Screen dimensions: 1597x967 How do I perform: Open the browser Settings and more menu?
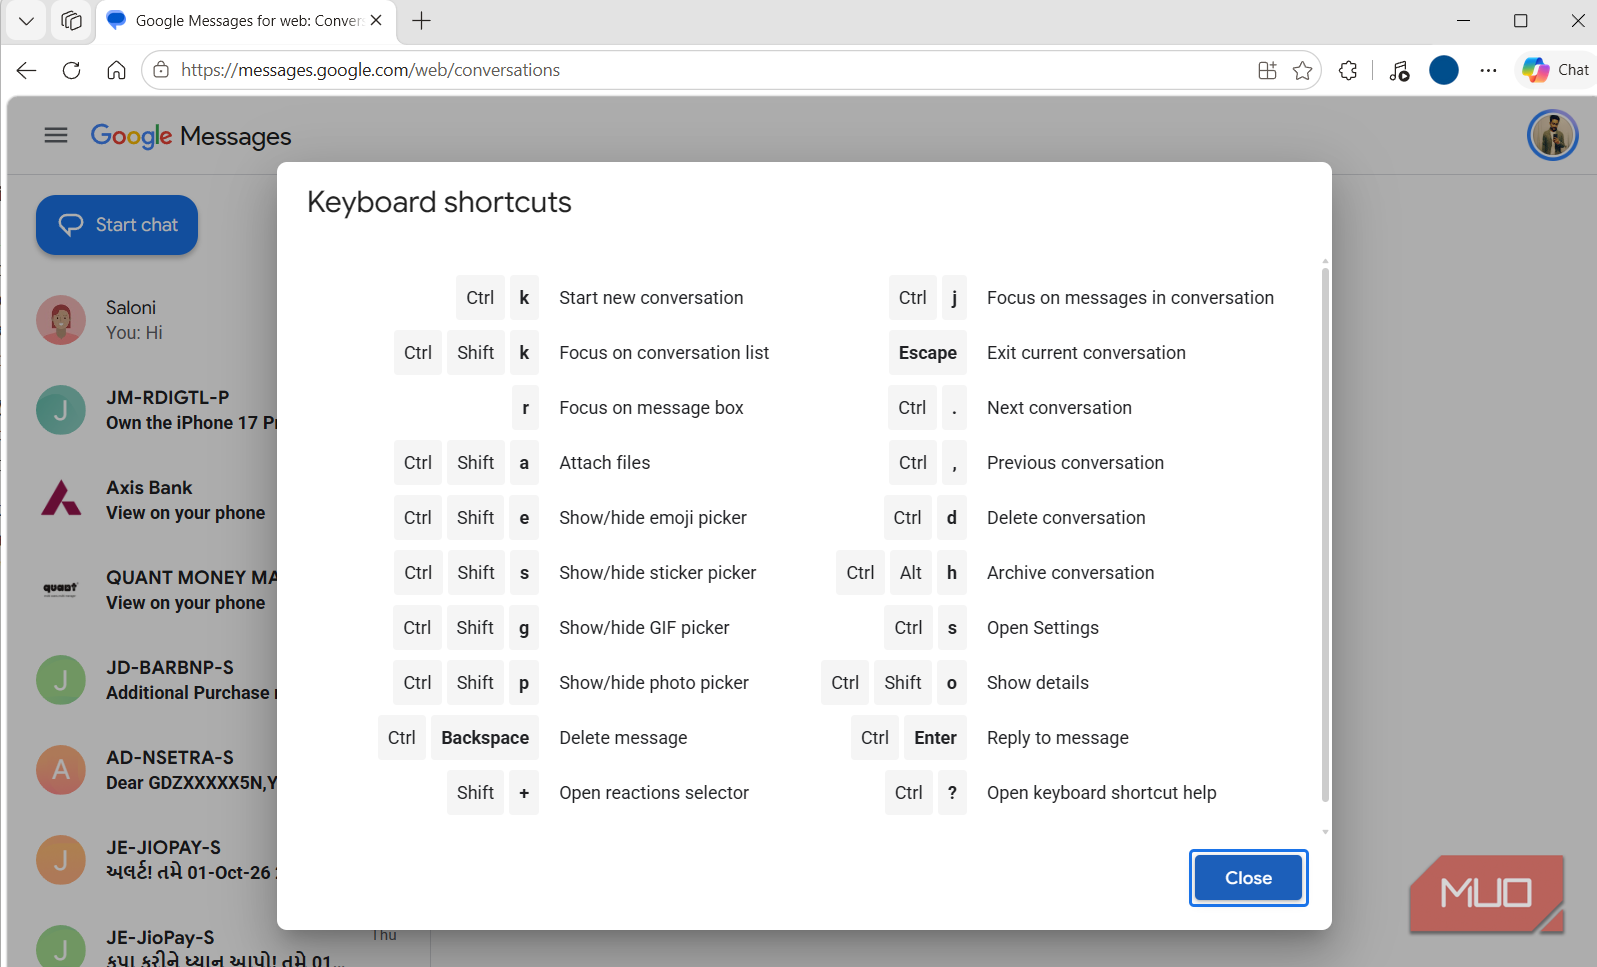1488,70
